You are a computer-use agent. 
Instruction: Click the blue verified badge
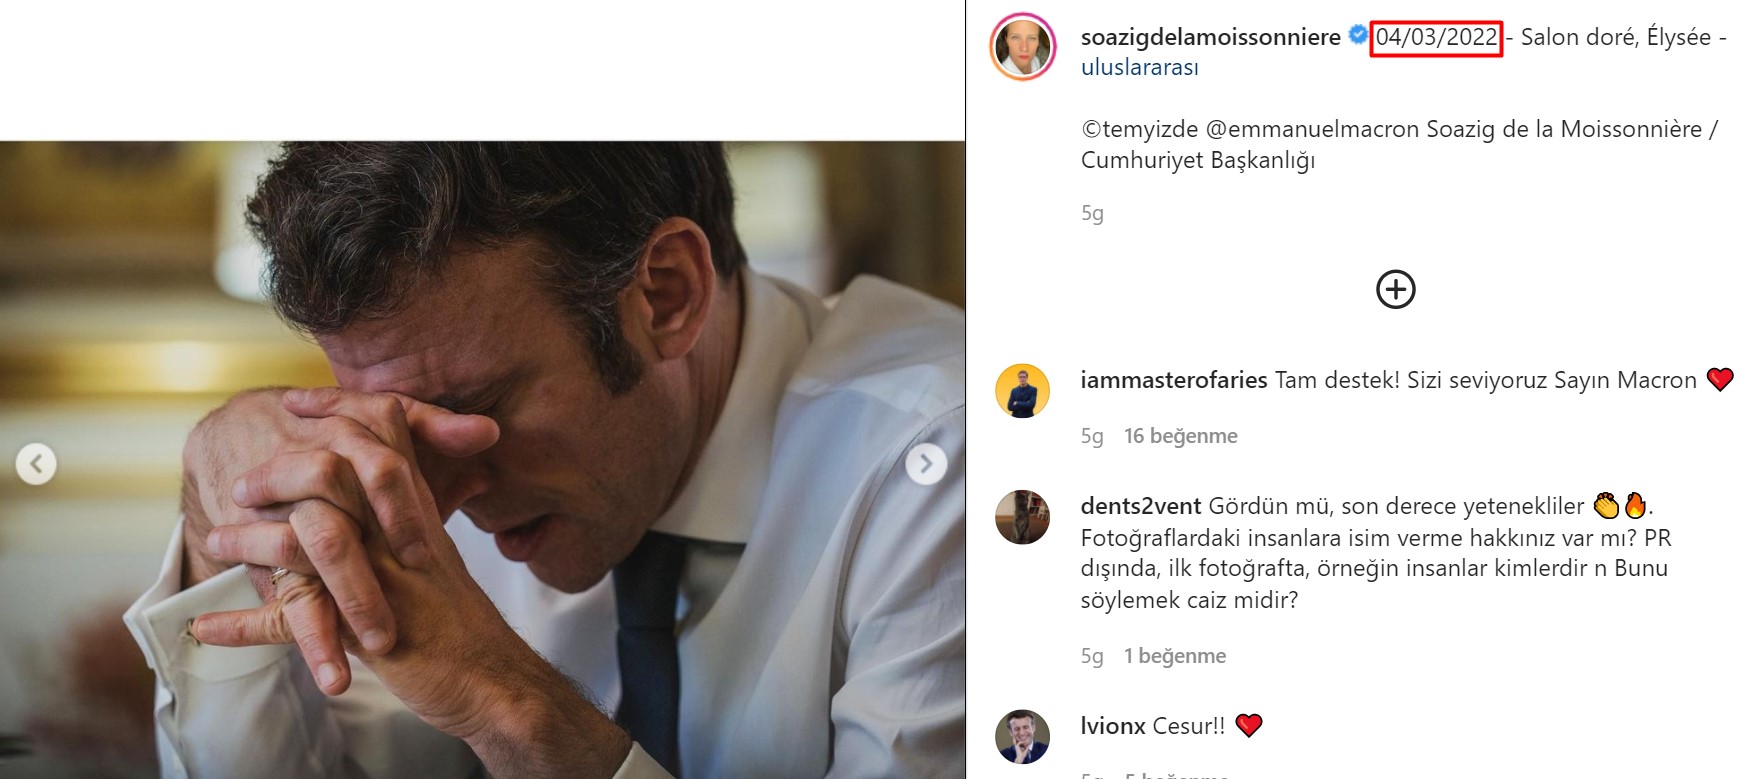point(1357,36)
